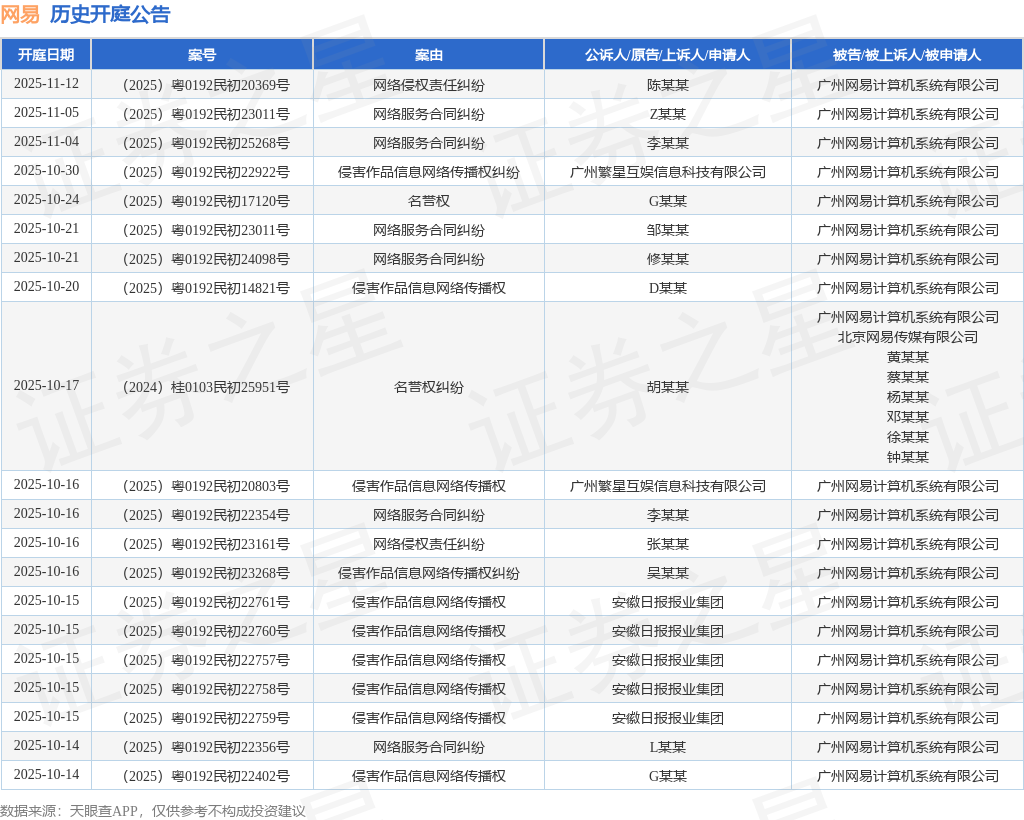Click defendant 北京网易传媒有限公司
This screenshot has height=820, width=1024.
[908, 338]
